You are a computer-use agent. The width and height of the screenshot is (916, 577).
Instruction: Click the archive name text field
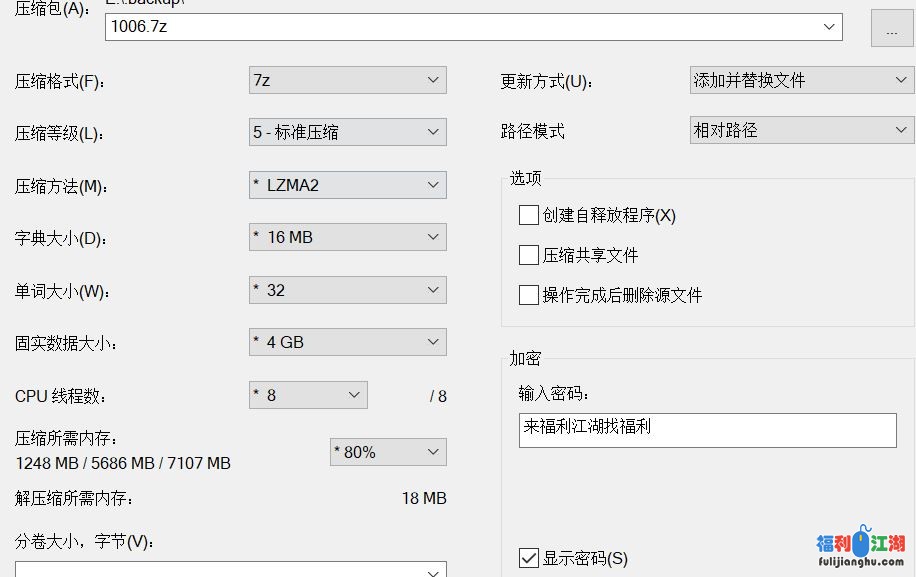click(460, 27)
